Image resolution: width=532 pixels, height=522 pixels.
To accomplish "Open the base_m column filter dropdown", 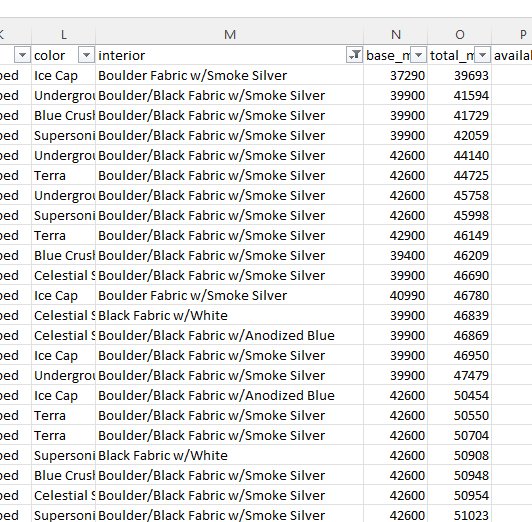I will click(418, 55).
